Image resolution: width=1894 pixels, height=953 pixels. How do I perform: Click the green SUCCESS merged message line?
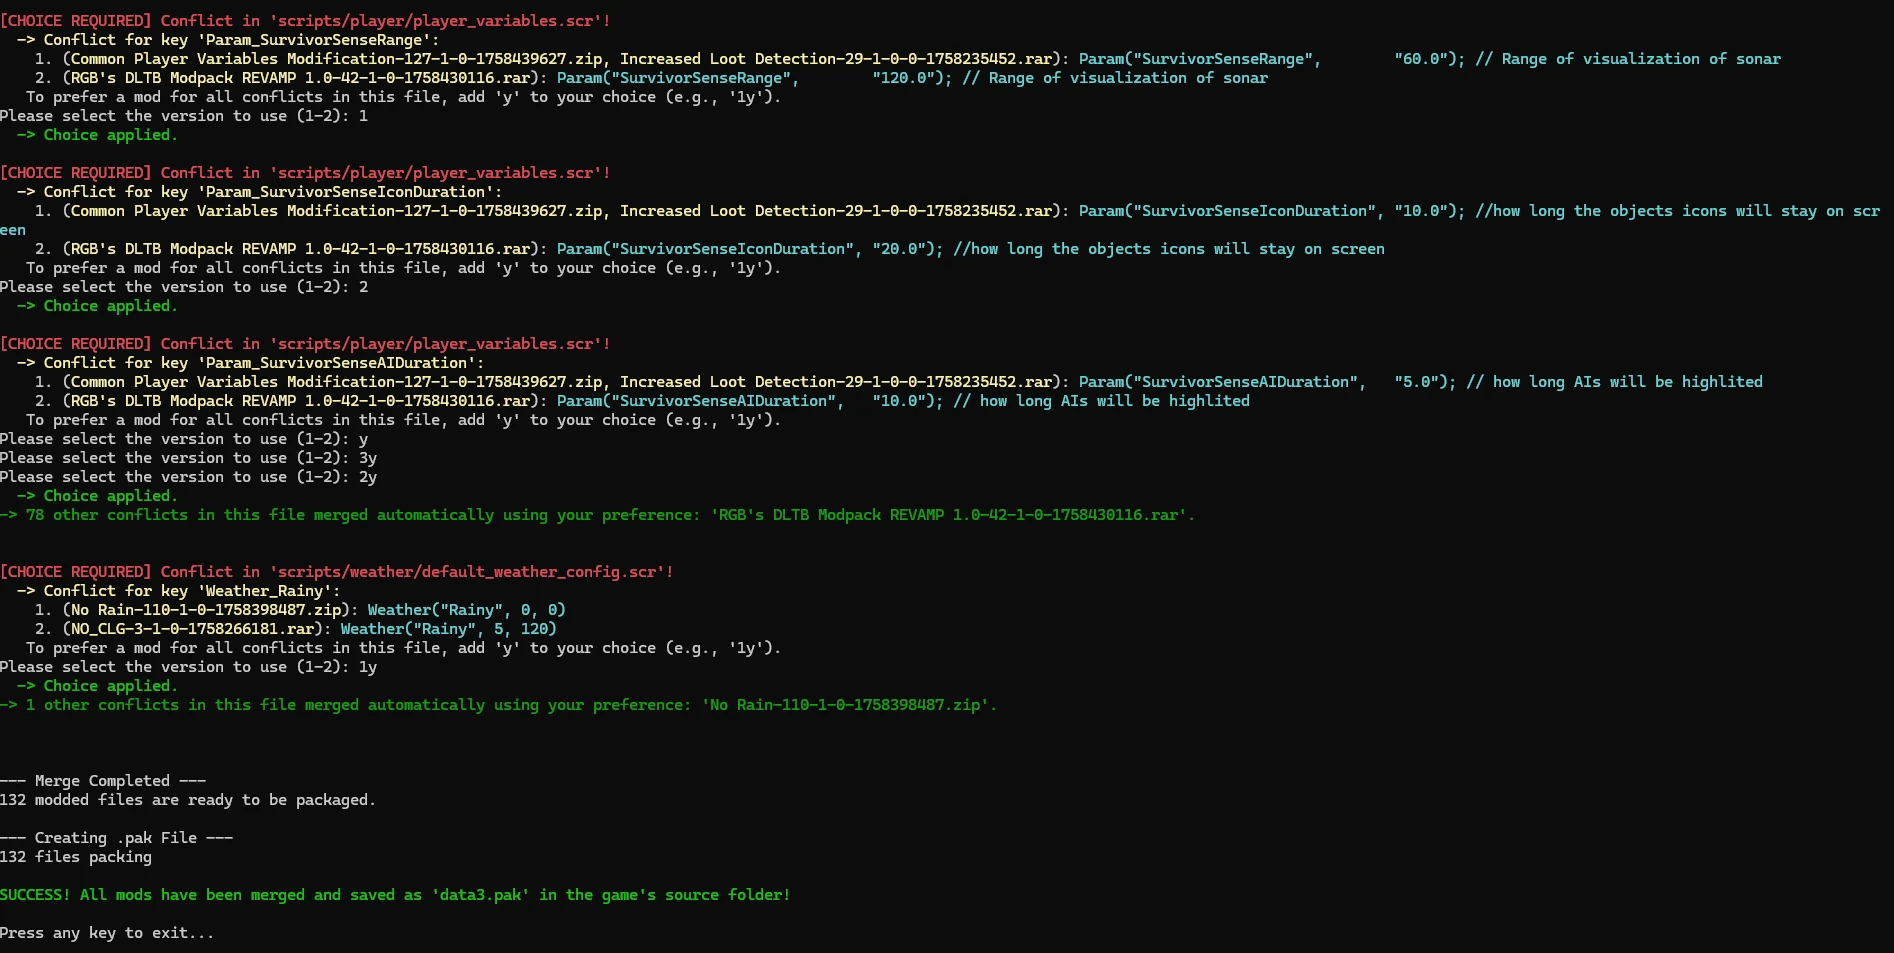coord(395,895)
